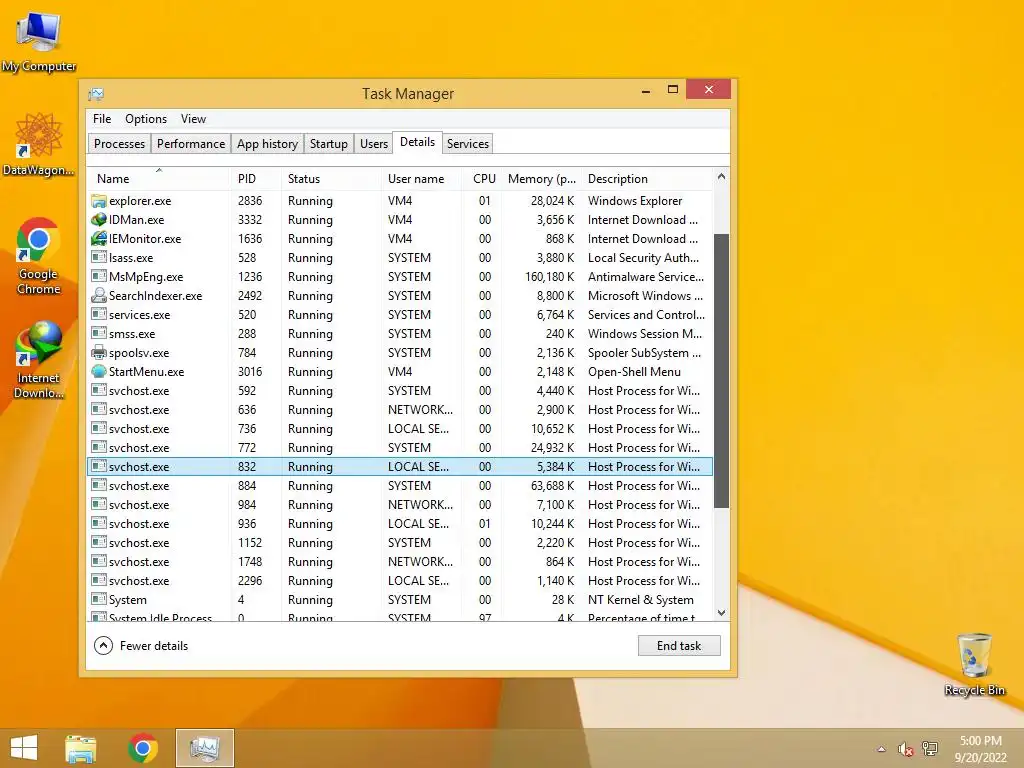
Task: Click the 160,180 K memory value
Action: 550,276
